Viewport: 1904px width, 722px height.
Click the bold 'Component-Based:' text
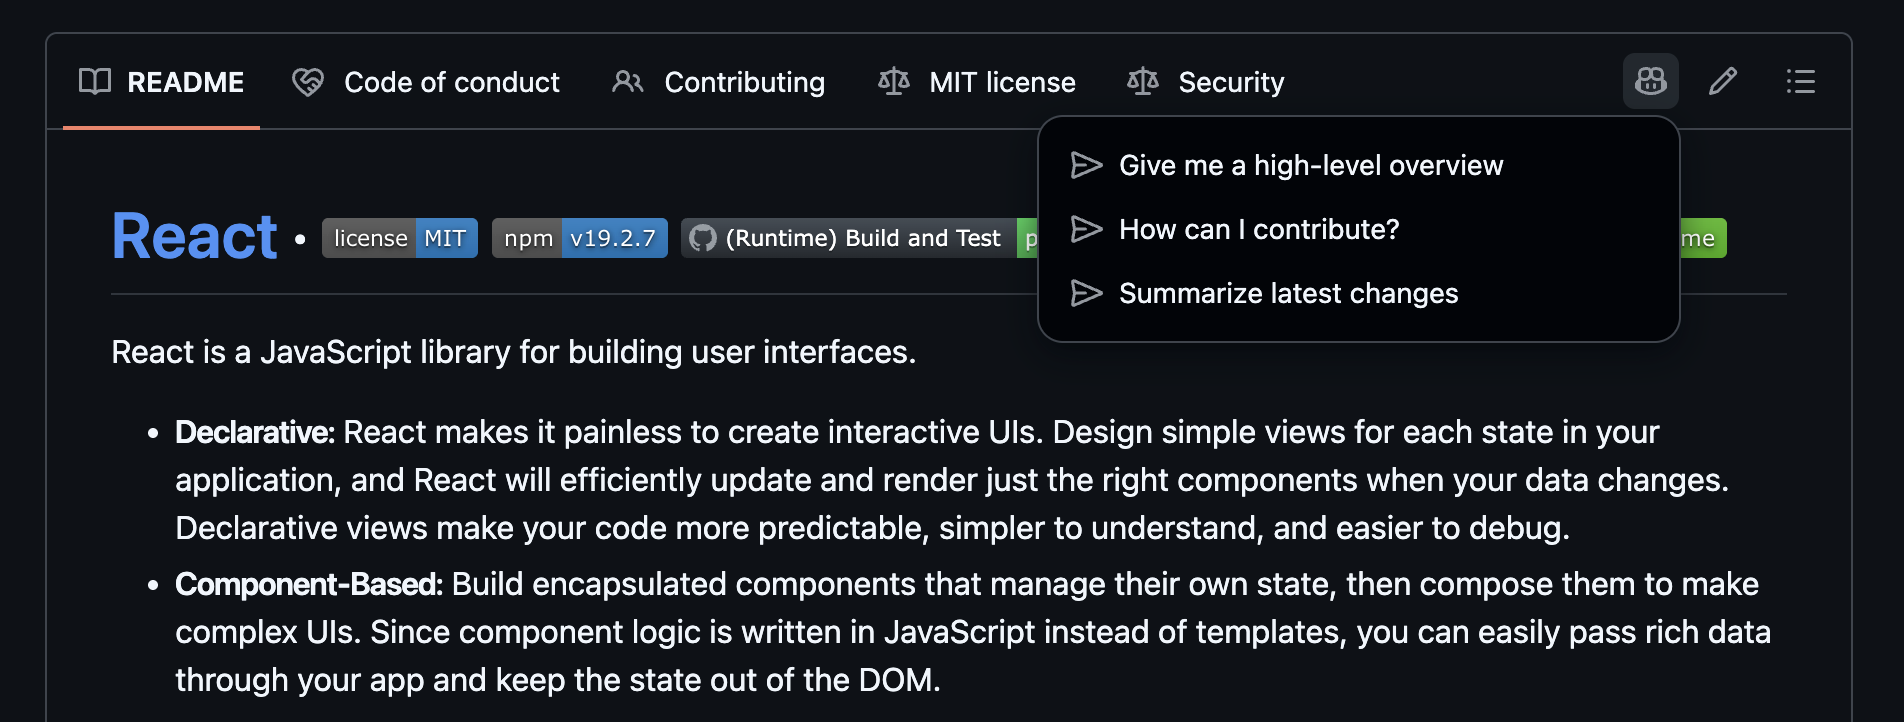click(x=309, y=584)
